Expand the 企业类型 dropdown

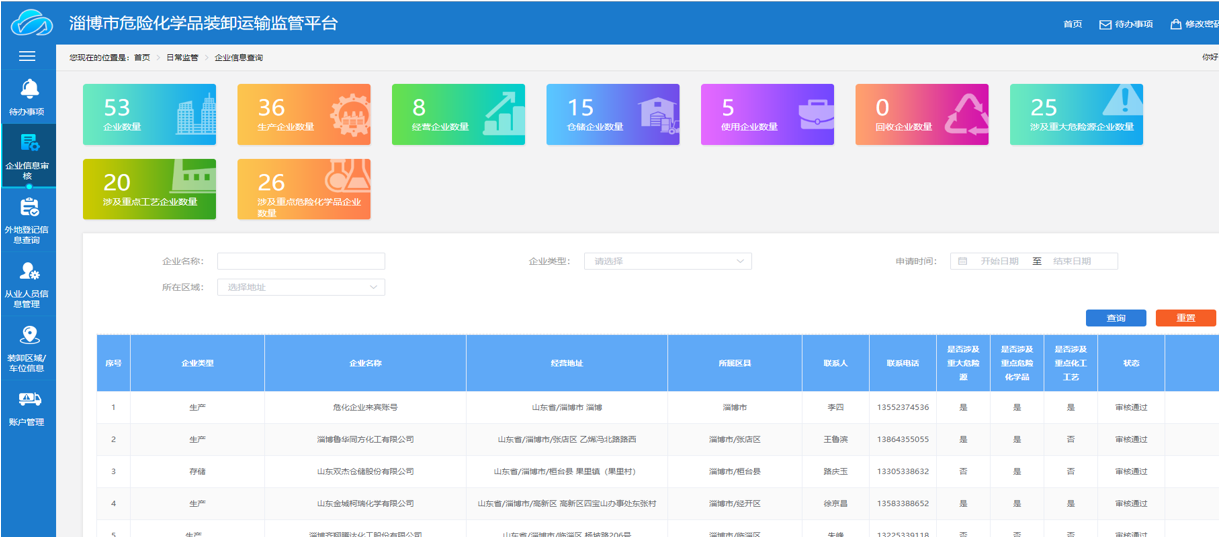667,261
